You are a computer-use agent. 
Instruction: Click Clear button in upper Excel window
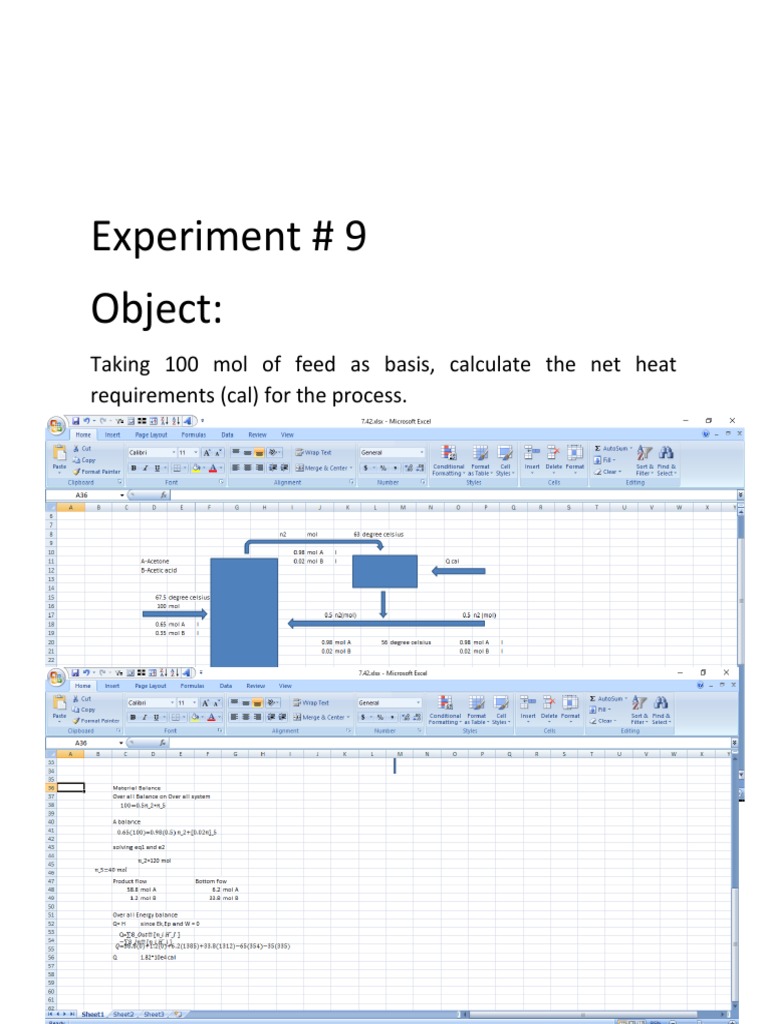tap(607, 471)
